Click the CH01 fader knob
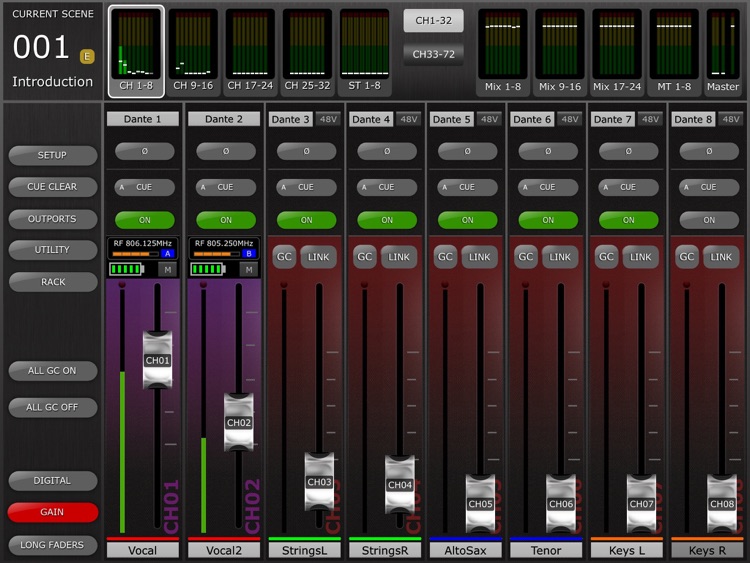750x563 pixels. (x=157, y=360)
